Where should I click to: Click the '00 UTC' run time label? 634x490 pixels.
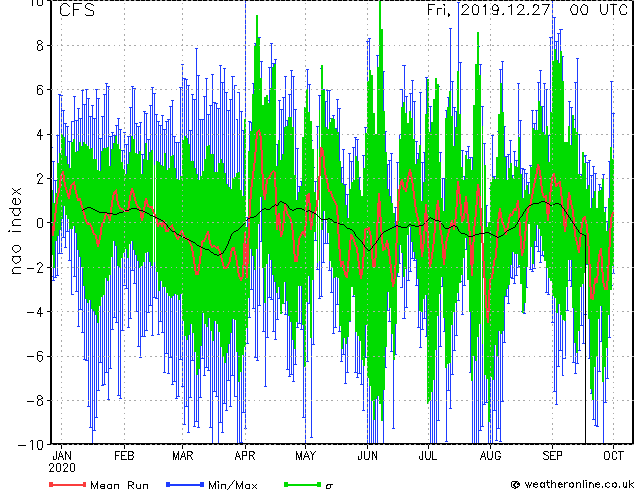[598, 10]
